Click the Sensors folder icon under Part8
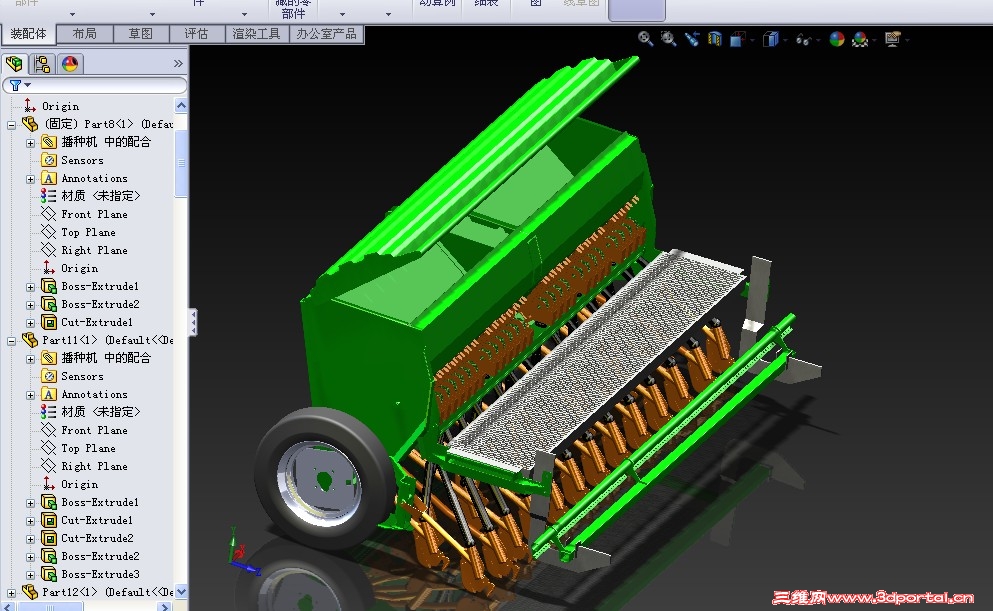The height and width of the screenshot is (611, 993). pos(49,160)
